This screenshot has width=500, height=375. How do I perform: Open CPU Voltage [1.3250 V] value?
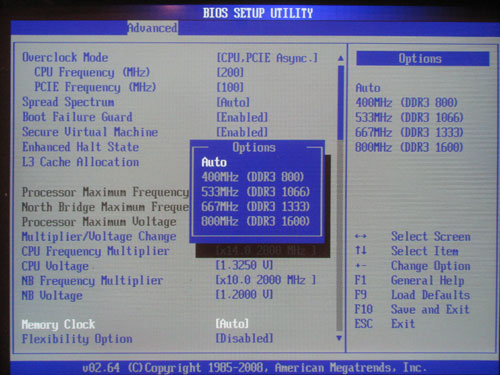tap(244, 266)
